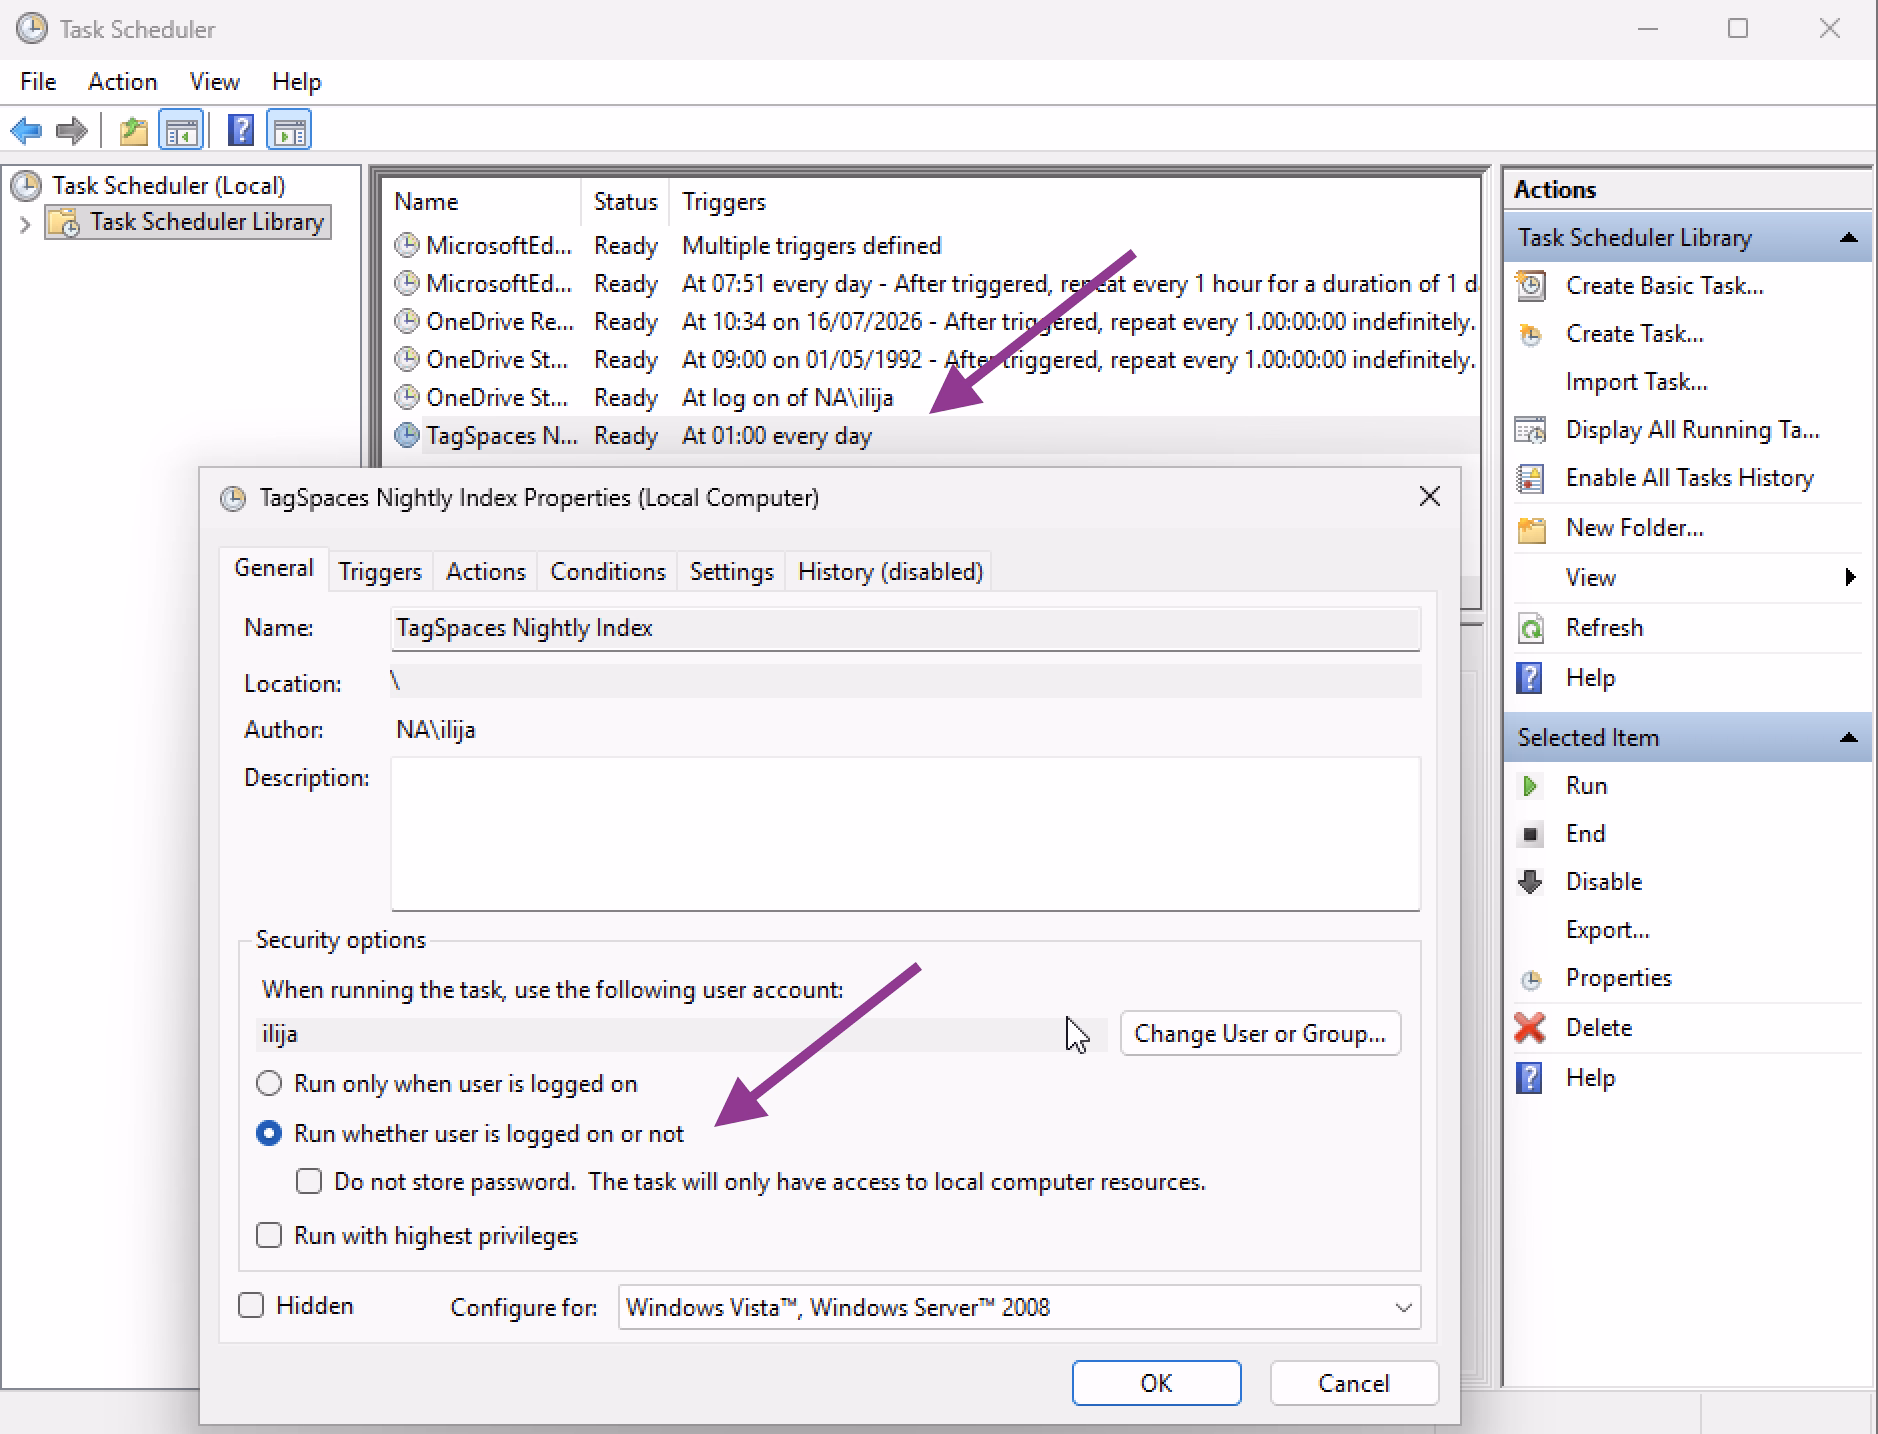This screenshot has height=1434, width=1878.
Task: Click the Disable down-arrow icon
Action: (1530, 882)
